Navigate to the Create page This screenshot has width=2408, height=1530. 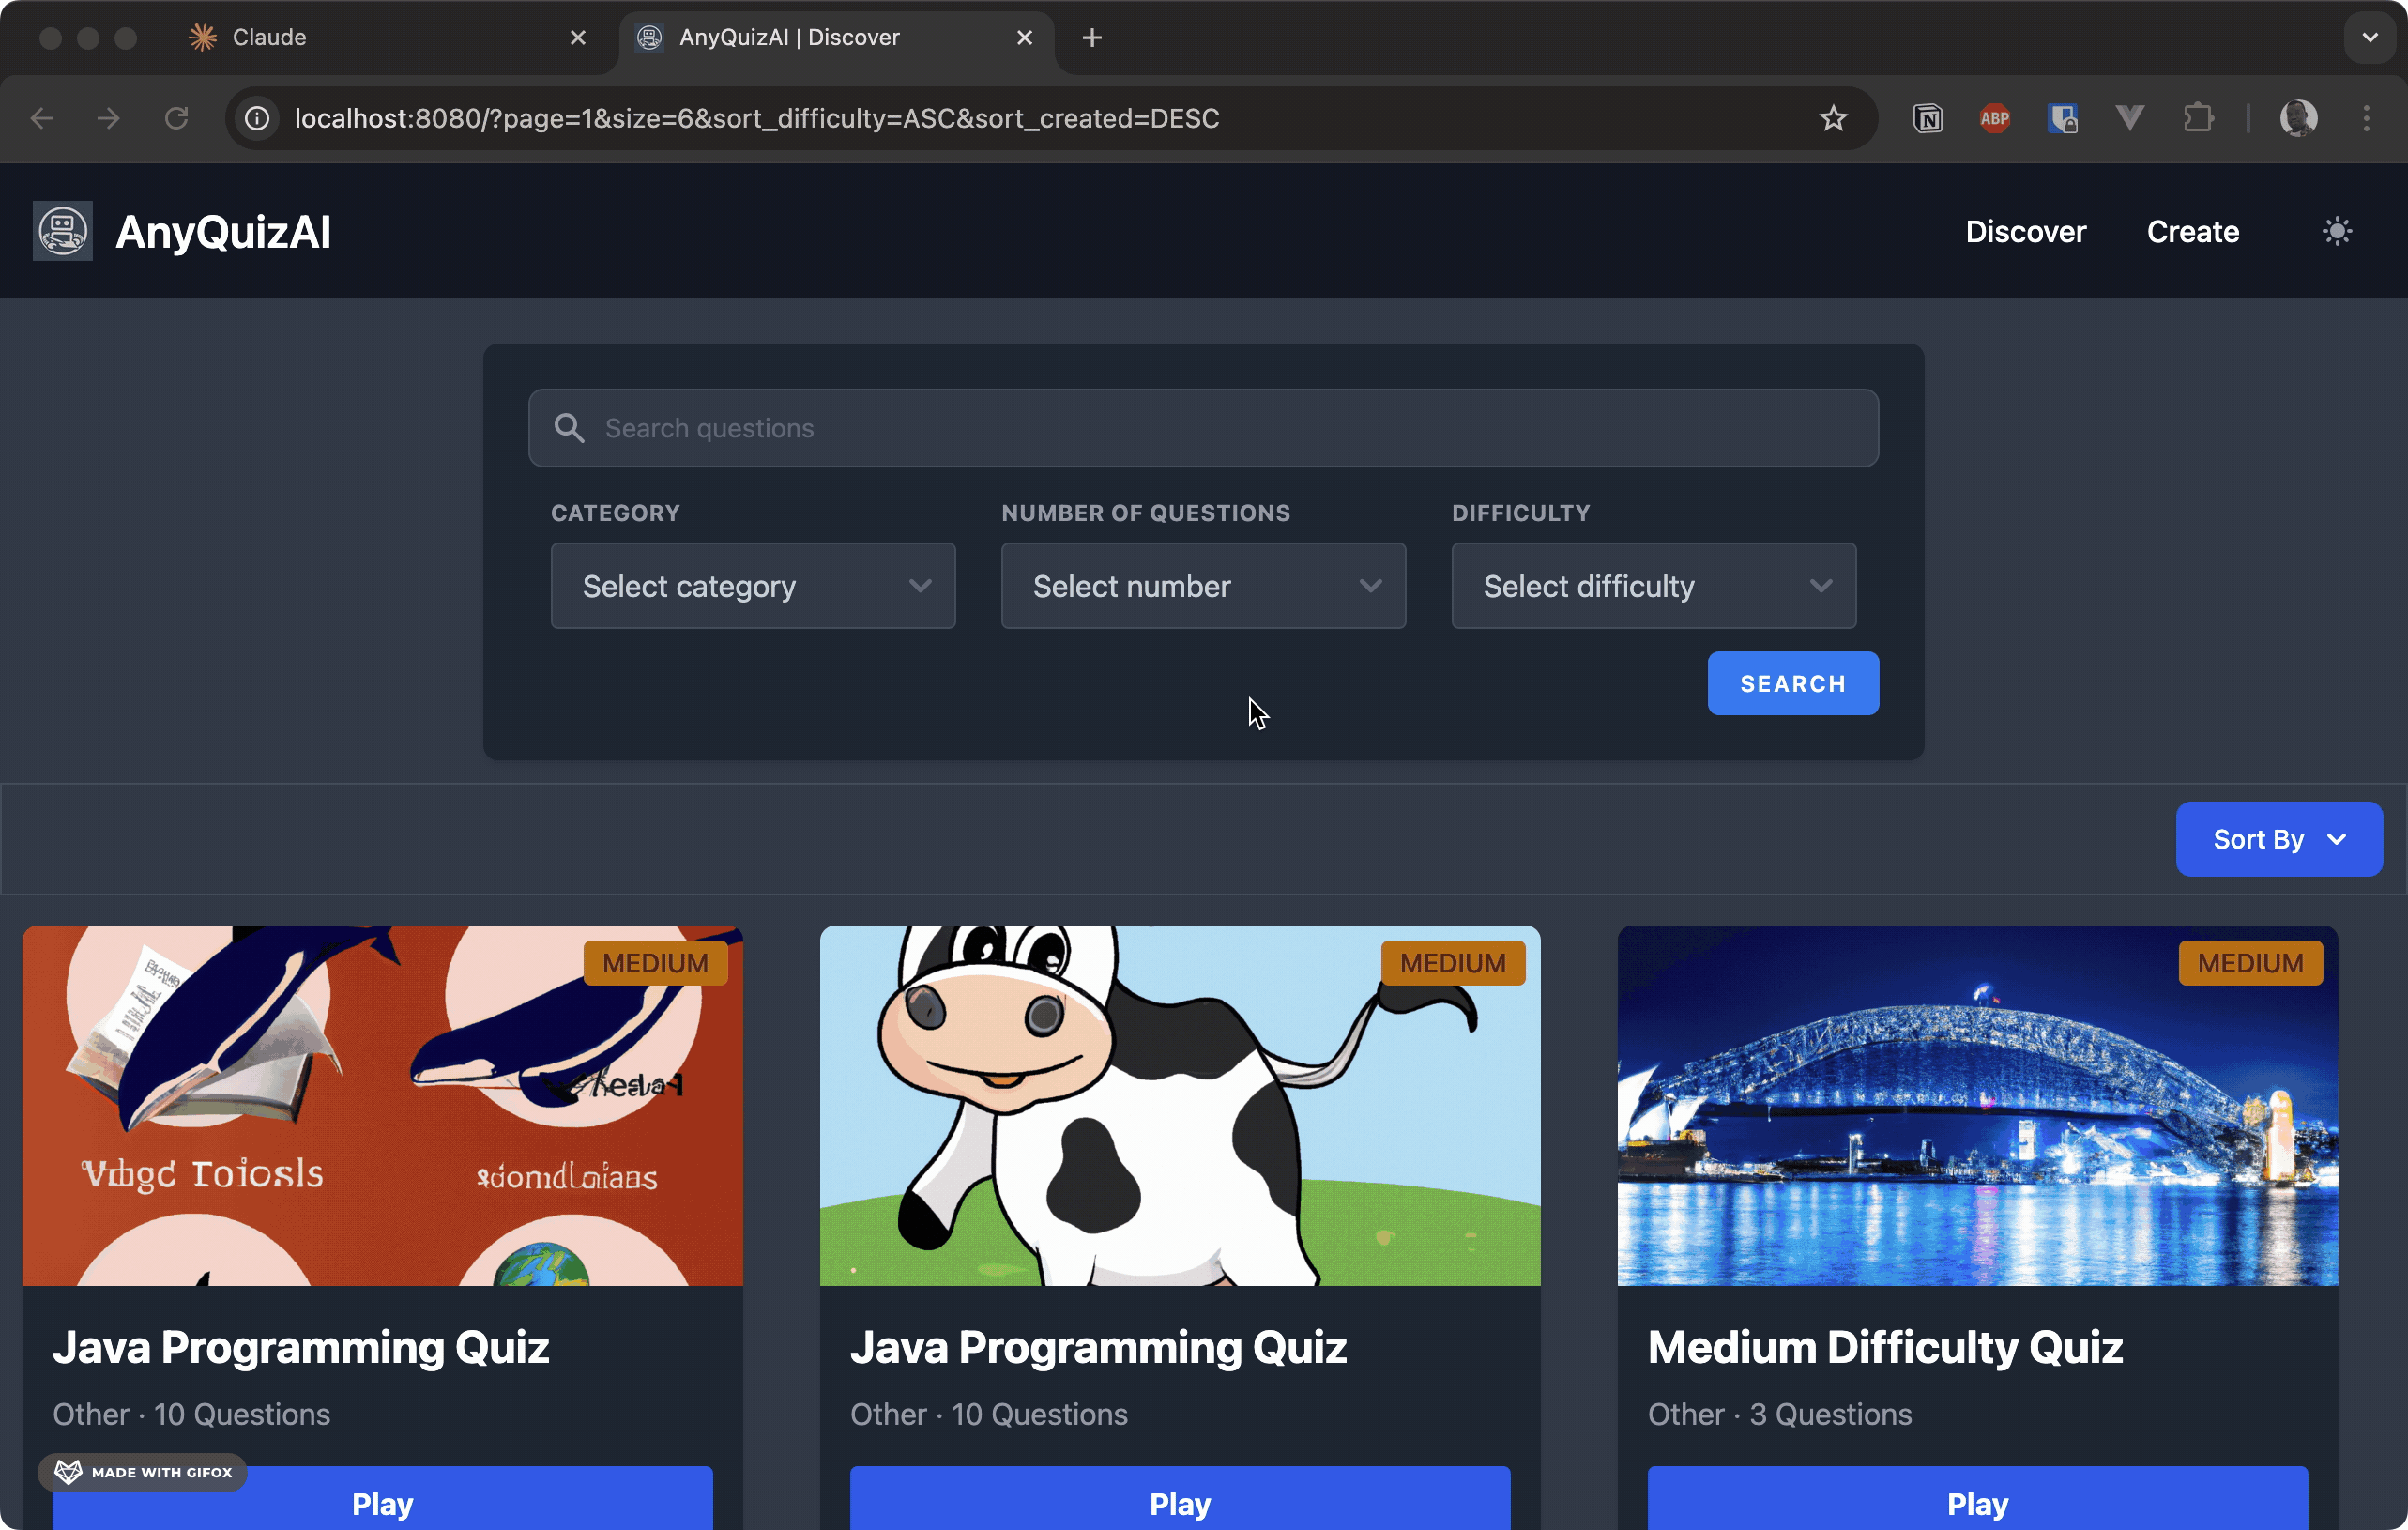(2192, 231)
